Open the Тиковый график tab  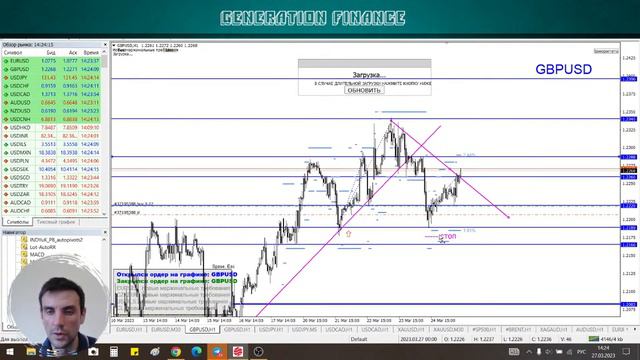point(56,222)
